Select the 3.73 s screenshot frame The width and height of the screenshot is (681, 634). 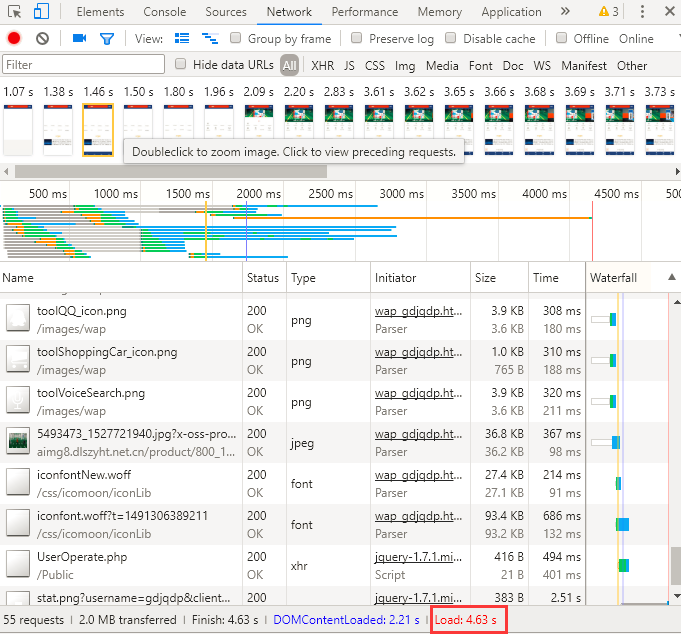click(660, 130)
